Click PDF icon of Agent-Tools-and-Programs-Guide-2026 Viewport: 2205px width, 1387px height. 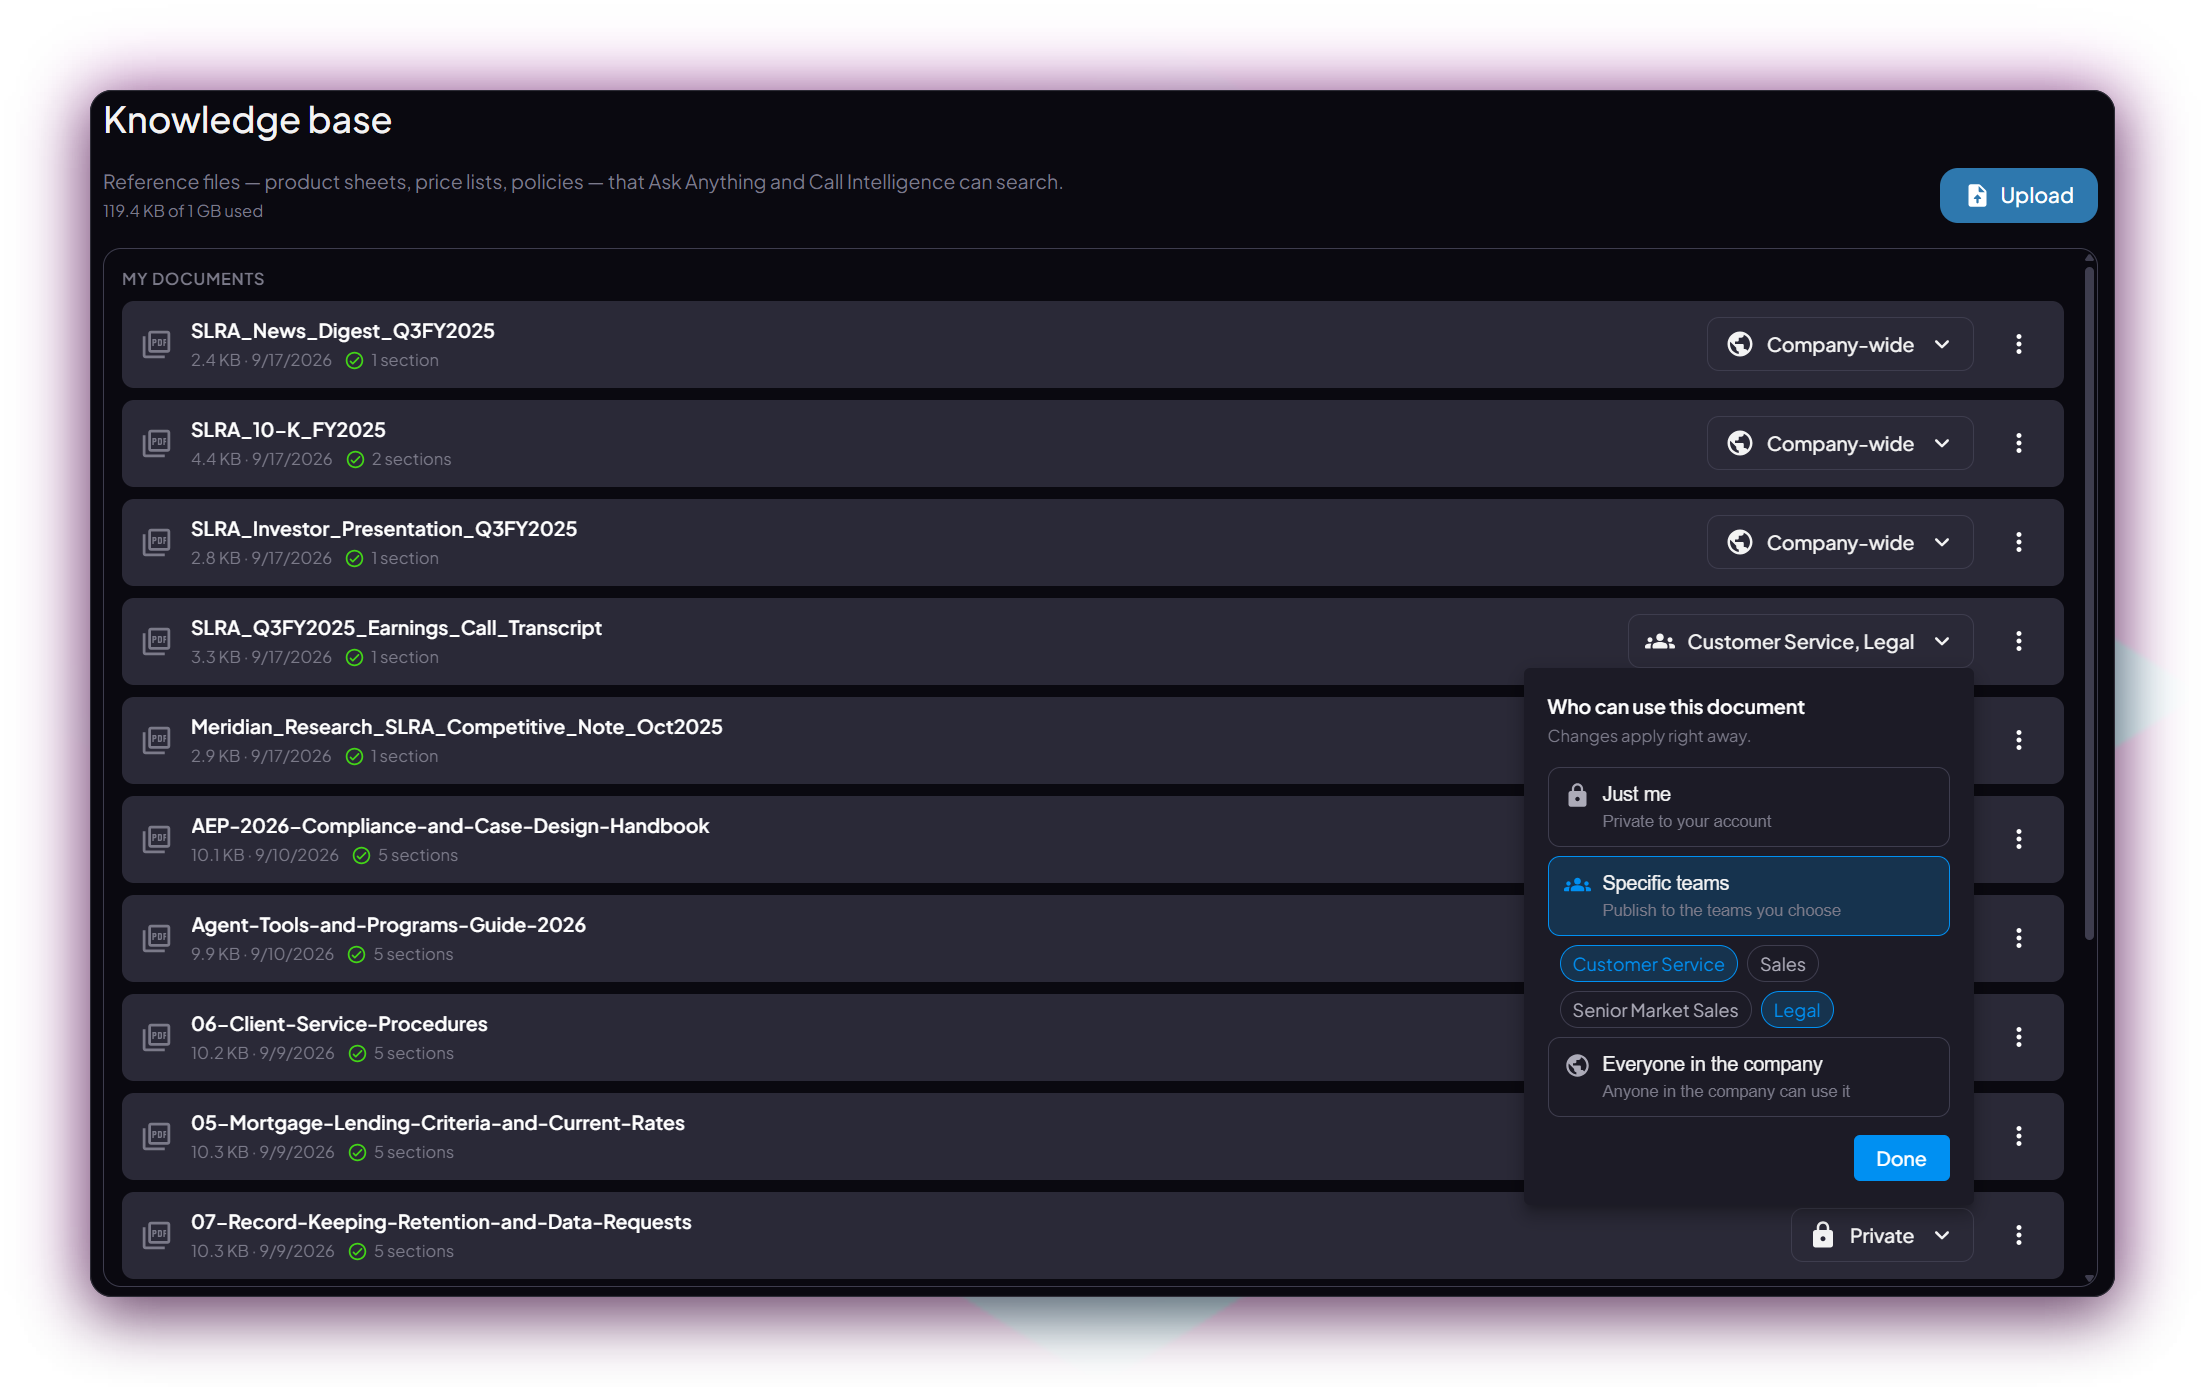point(157,938)
